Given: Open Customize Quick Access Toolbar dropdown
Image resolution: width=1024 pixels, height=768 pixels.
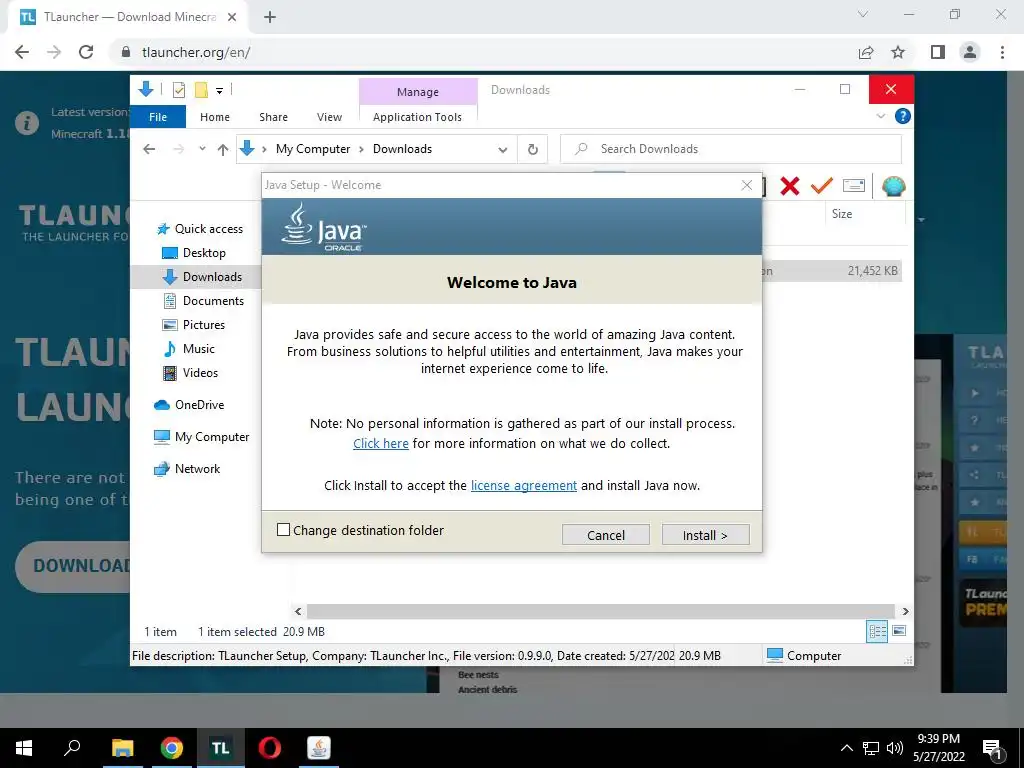Looking at the screenshot, I should pos(219,91).
